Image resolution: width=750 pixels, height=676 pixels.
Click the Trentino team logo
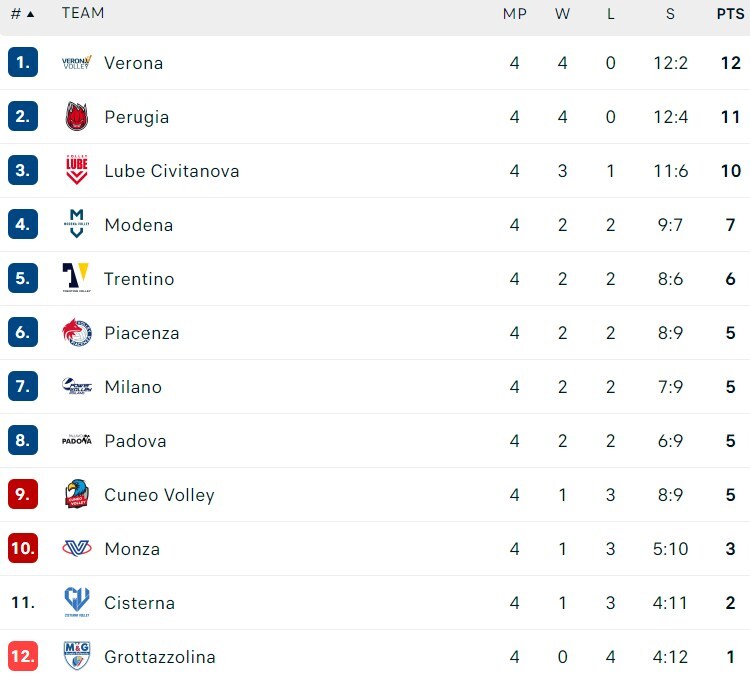pos(77,279)
